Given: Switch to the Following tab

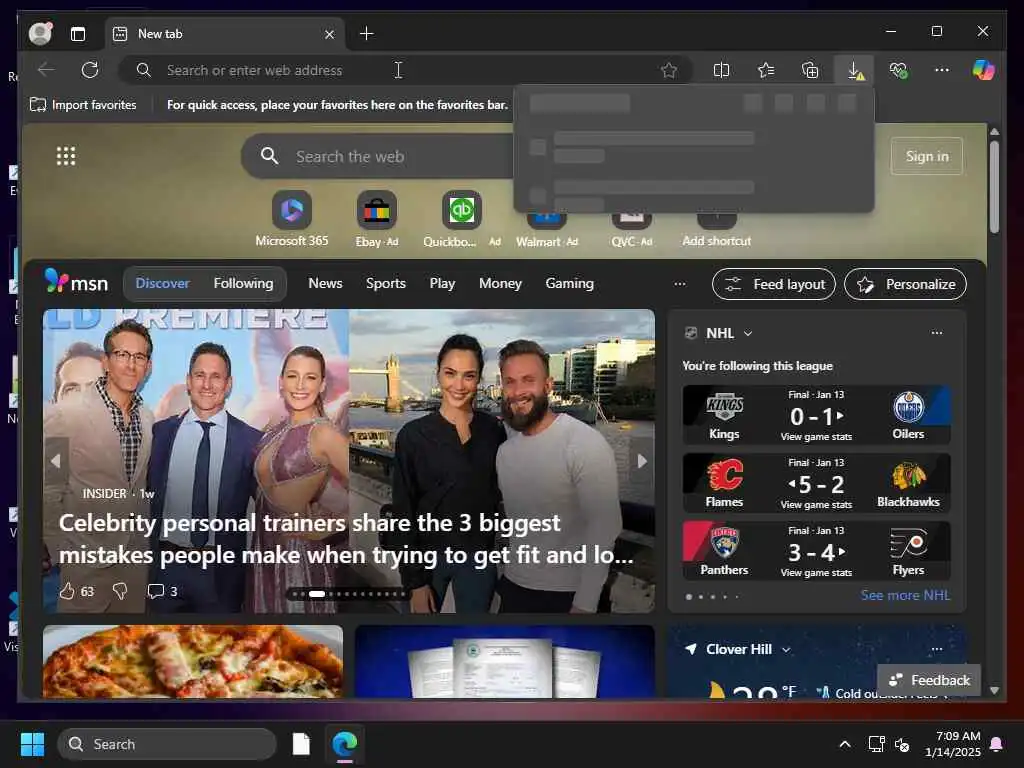Looking at the screenshot, I should 243,283.
